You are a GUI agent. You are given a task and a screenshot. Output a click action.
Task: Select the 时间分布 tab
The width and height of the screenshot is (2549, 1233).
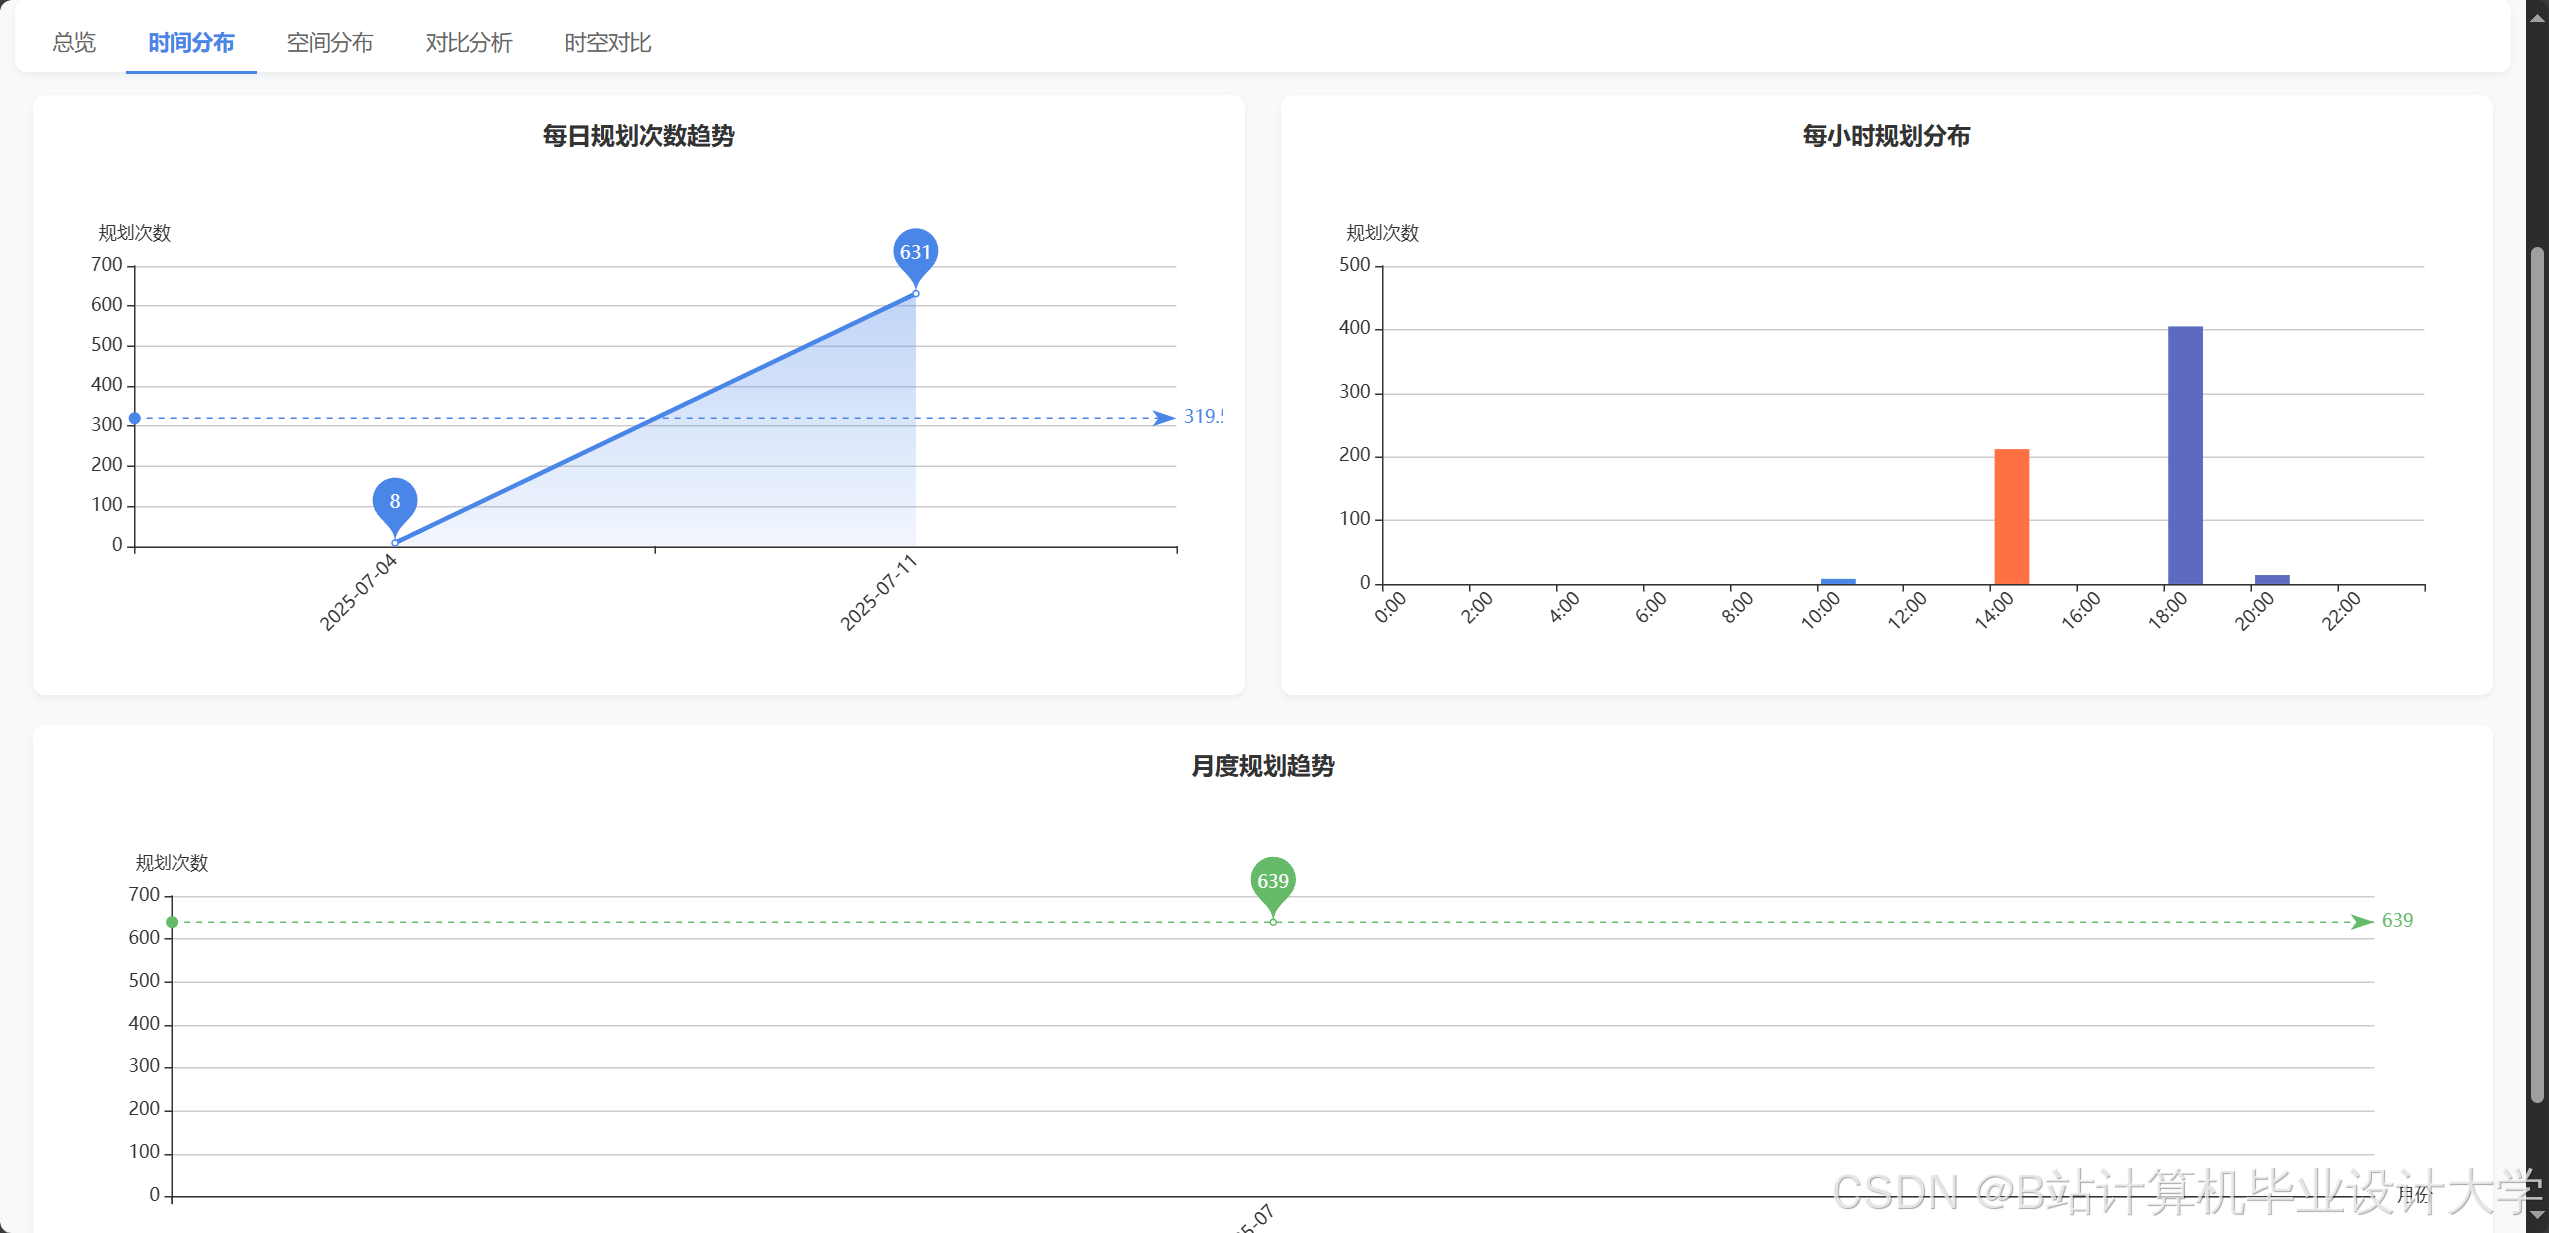pos(191,43)
